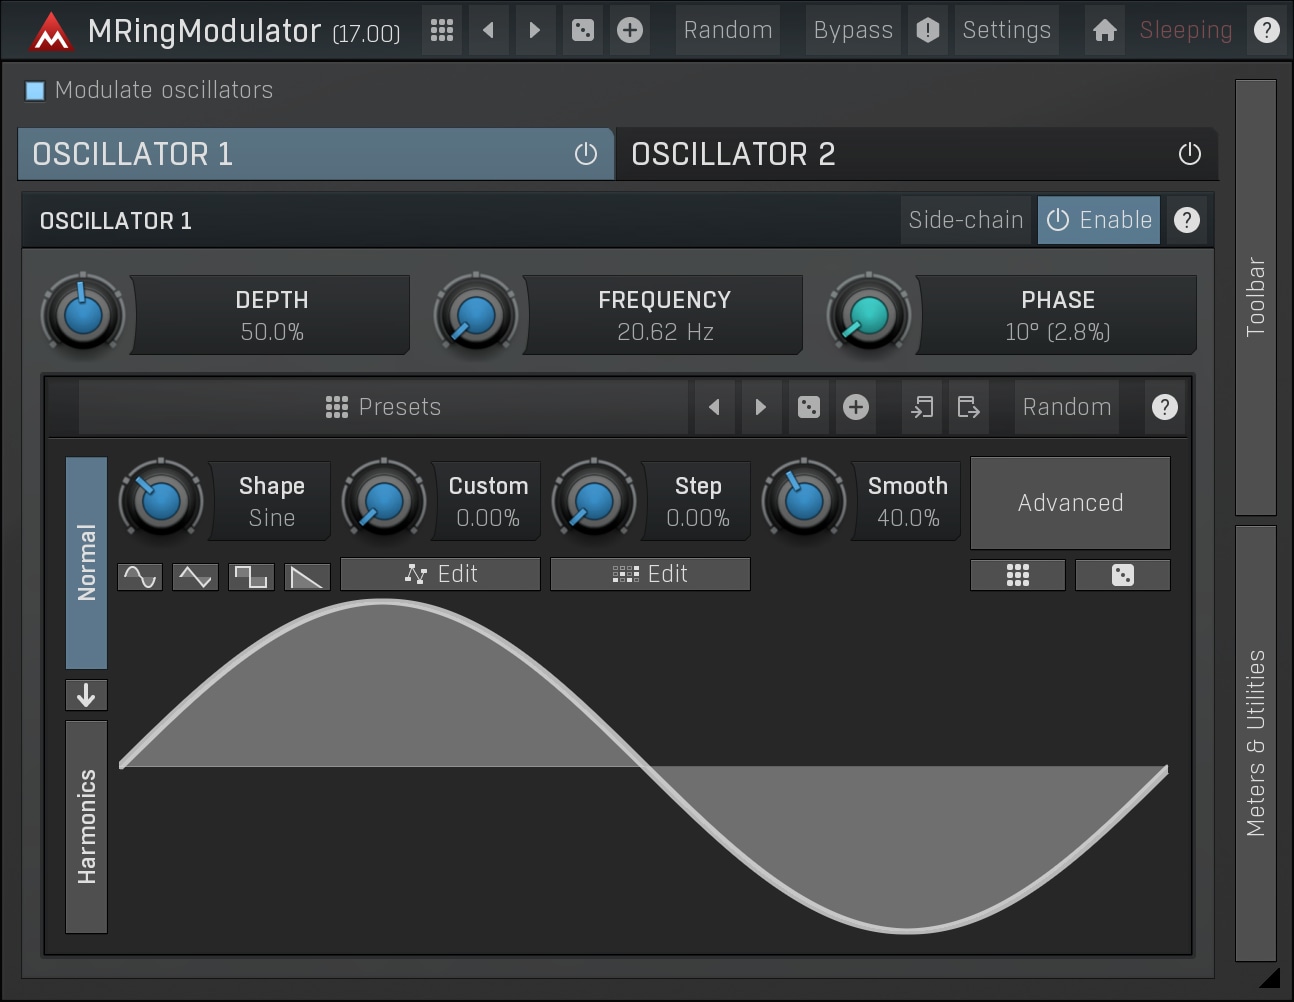Open the oscillator Presets dropdown
The width and height of the screenshot is (1294, 1002).
tap(384, 407)
